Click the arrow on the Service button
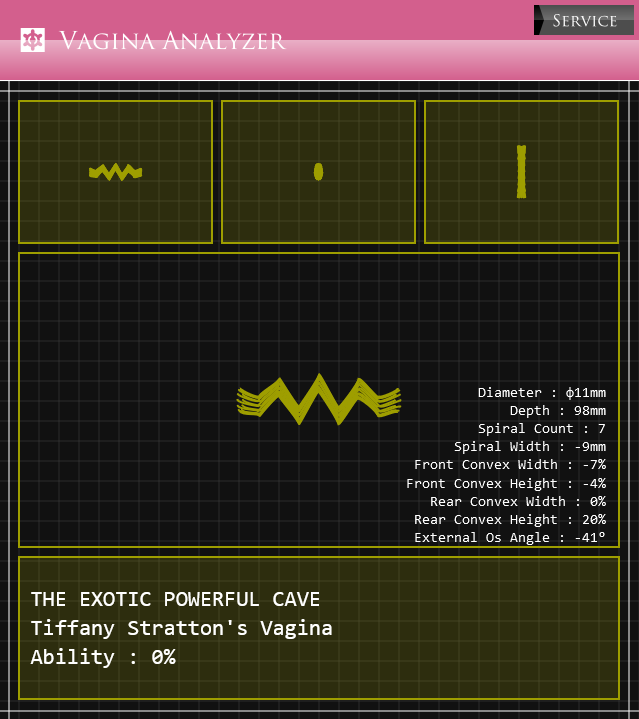639x719 pixels. click(x=541, y=20)
